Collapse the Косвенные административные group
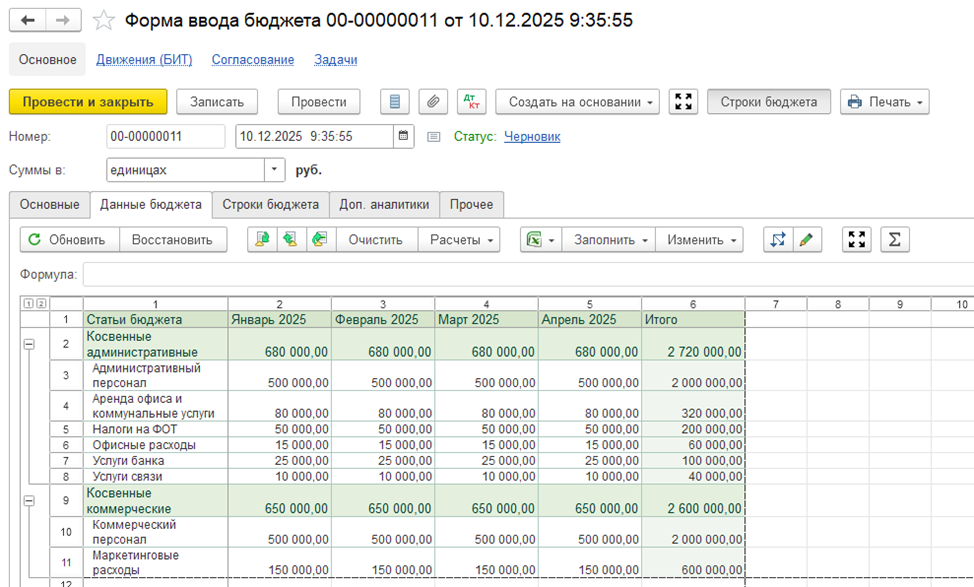 pyautogui.click(x=28, y=343)
